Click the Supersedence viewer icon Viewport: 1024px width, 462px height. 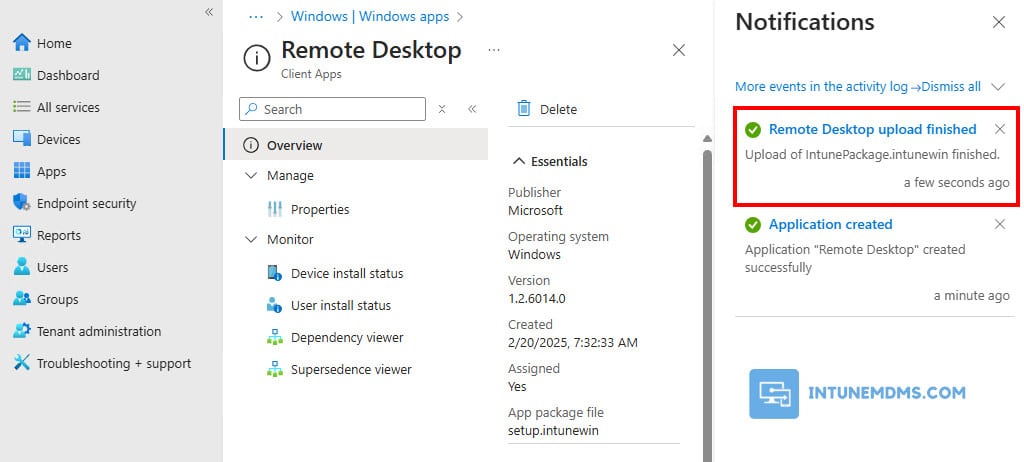(275, 369)
